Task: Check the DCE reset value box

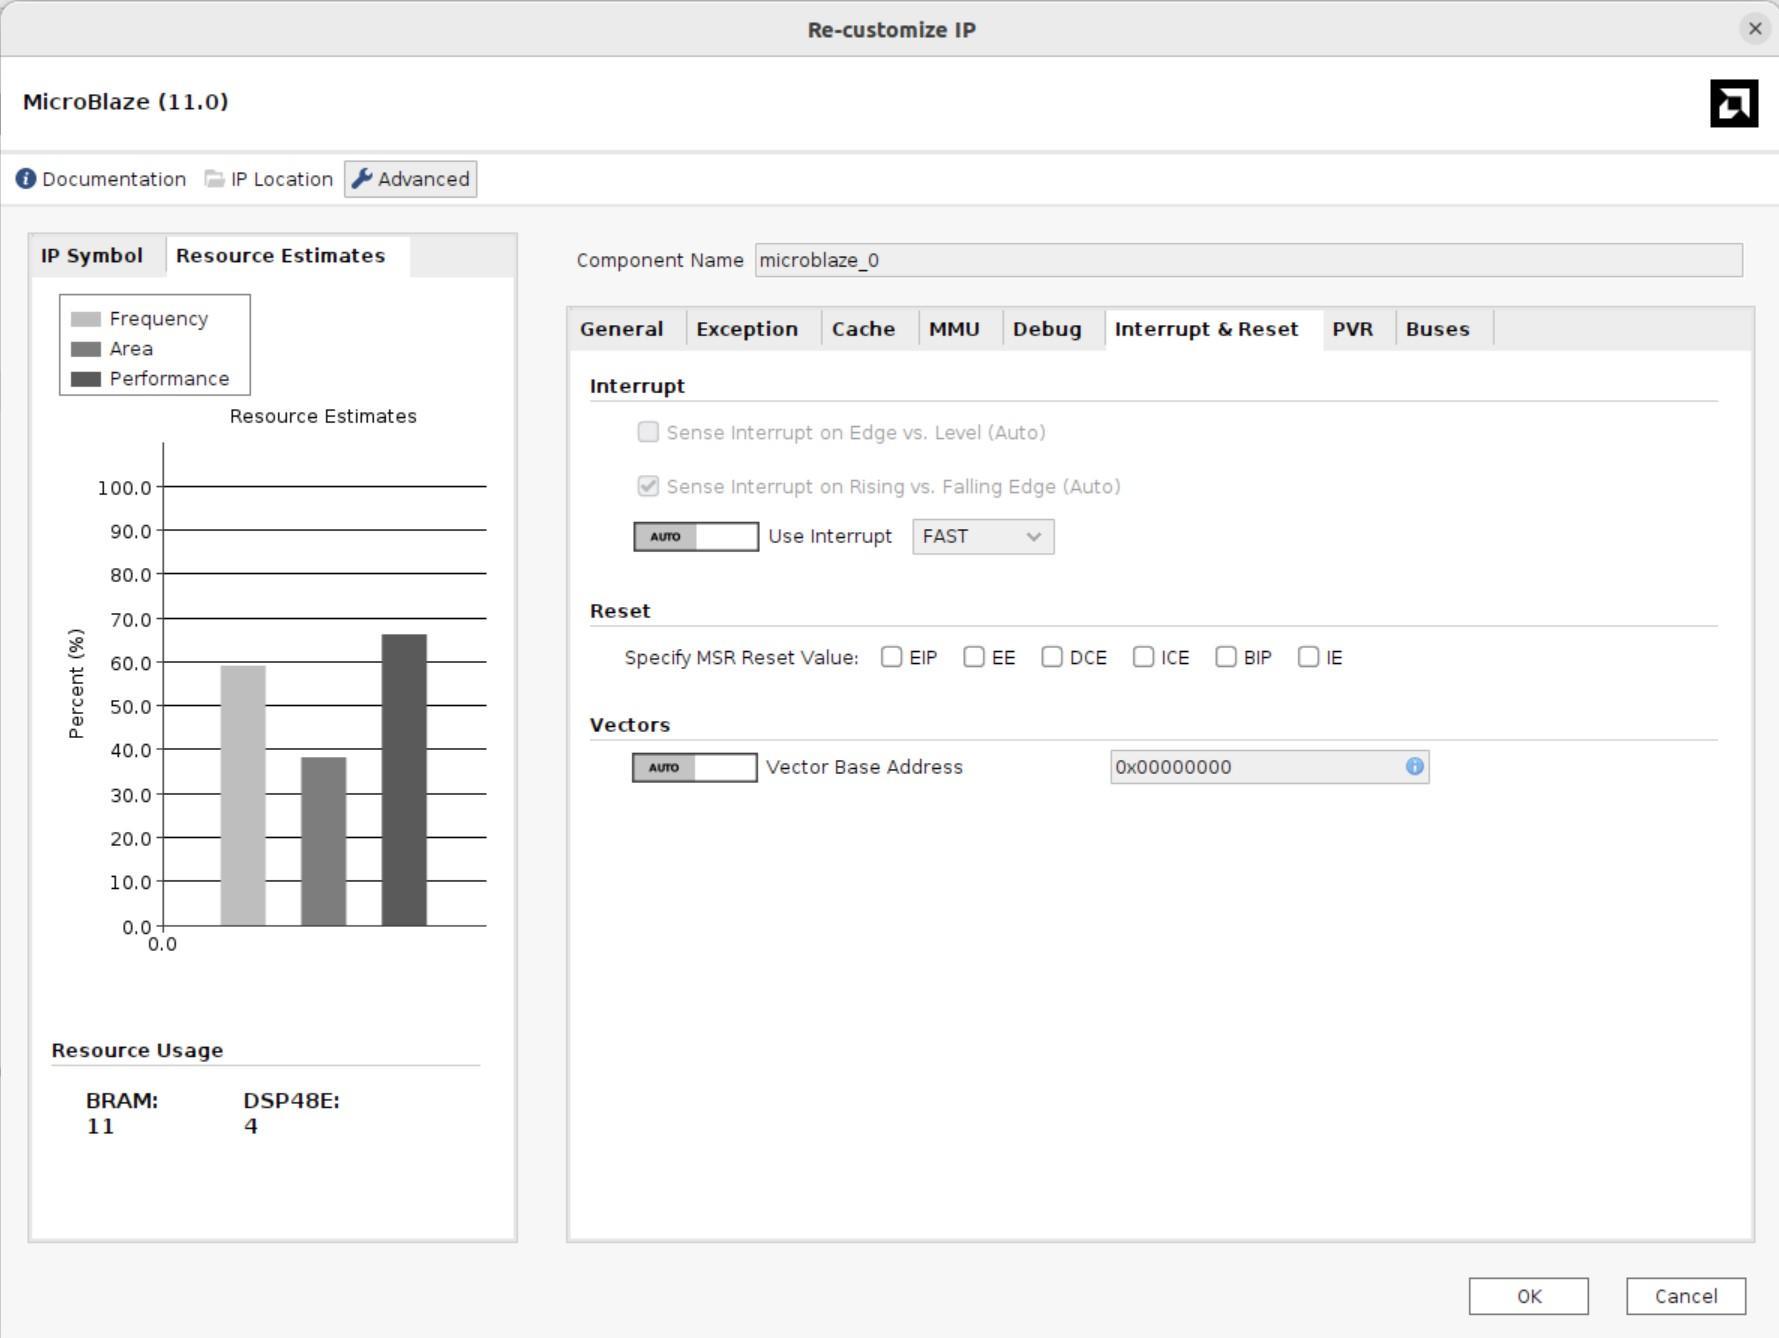Action: (x=1052, y=657)
